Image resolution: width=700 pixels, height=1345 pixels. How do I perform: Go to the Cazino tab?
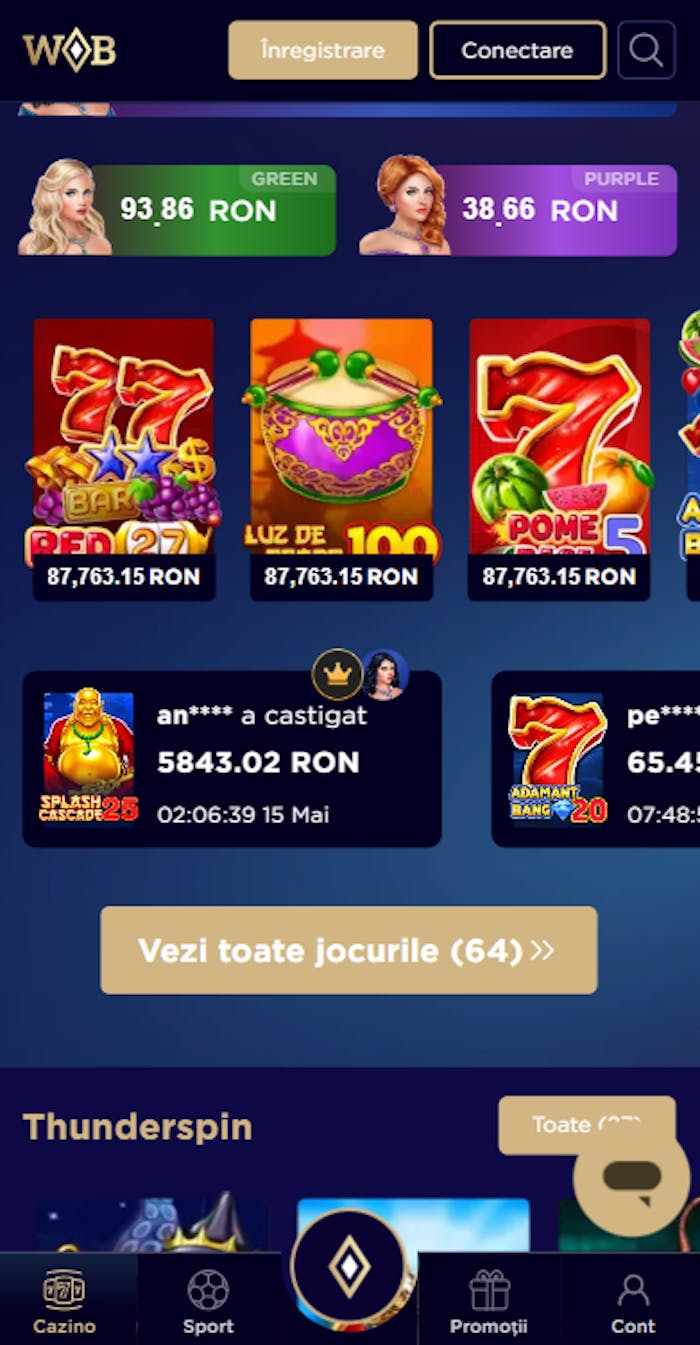65,1300
